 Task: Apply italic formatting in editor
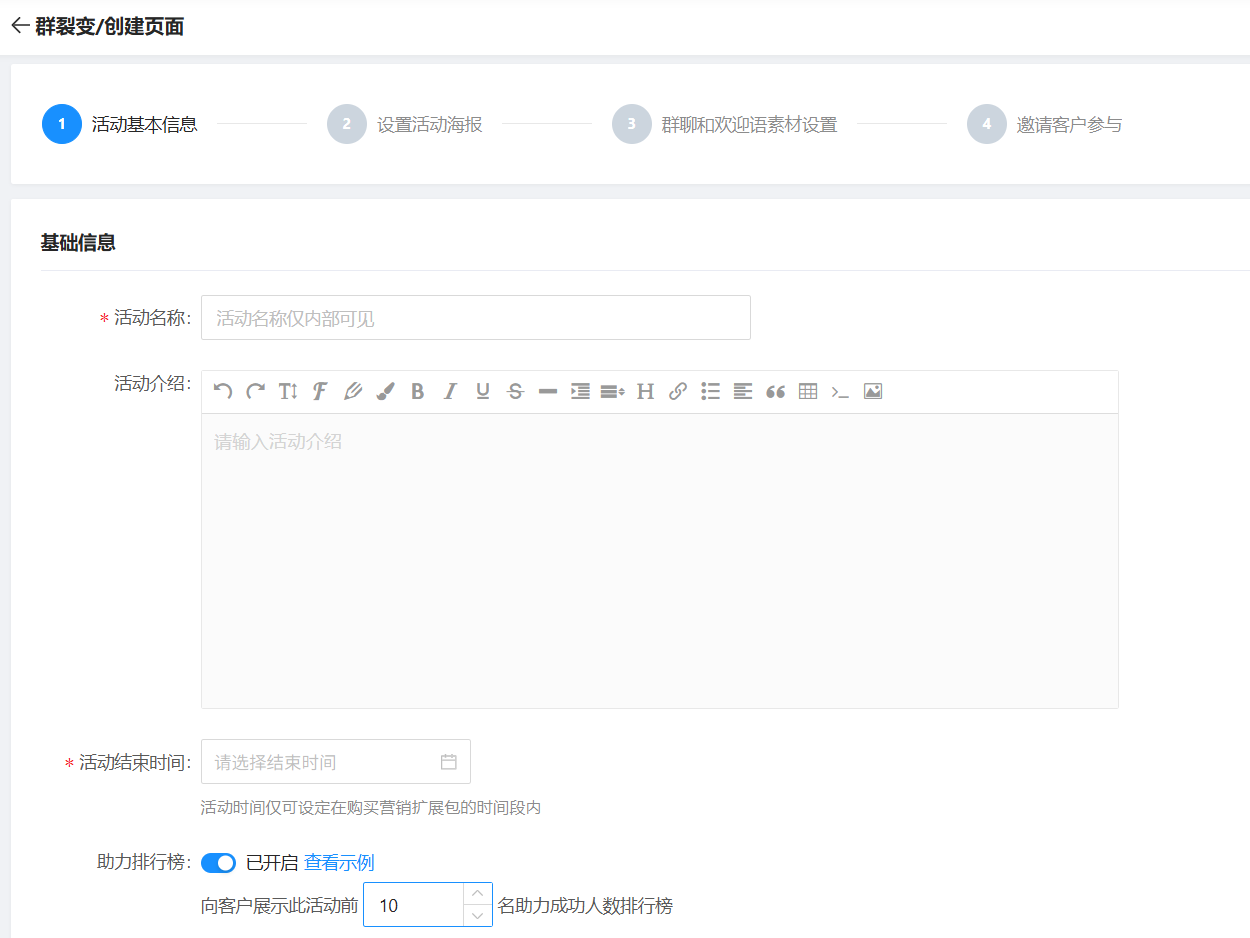point(450,392)
